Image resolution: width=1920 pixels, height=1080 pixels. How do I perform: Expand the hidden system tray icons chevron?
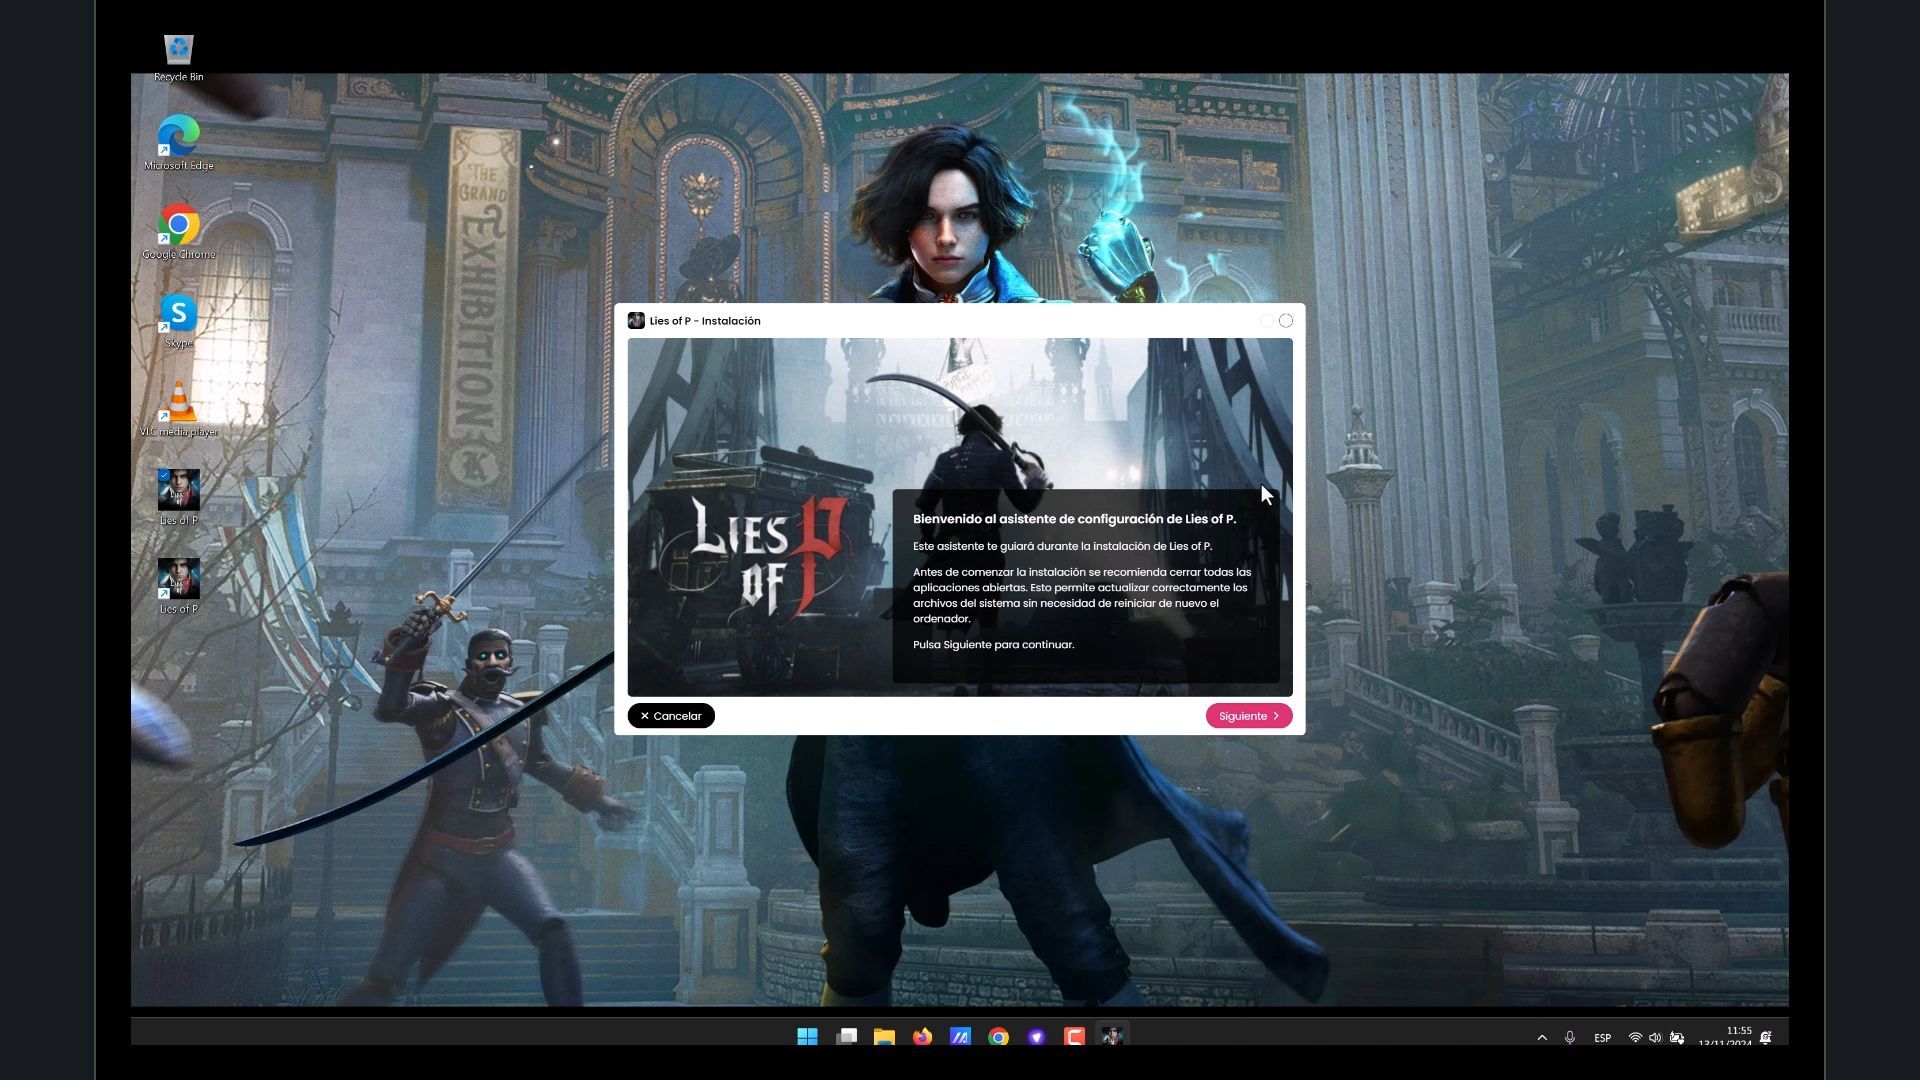click(1542, 1038)
